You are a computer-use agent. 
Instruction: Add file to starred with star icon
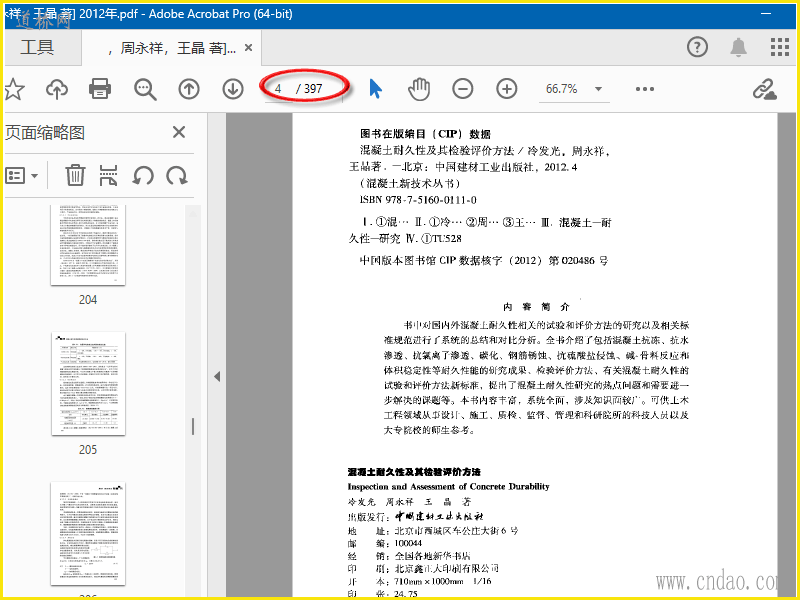click(x=14, y=89)
